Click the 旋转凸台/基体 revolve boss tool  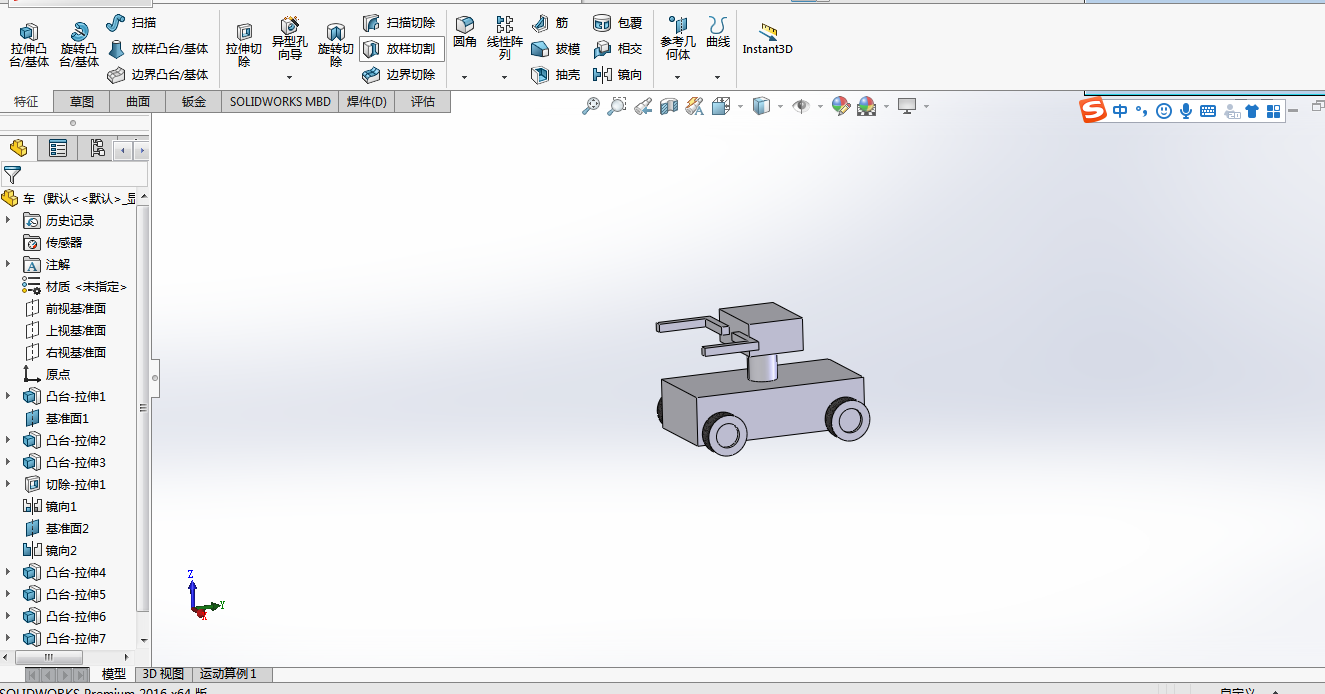(79, 46)
